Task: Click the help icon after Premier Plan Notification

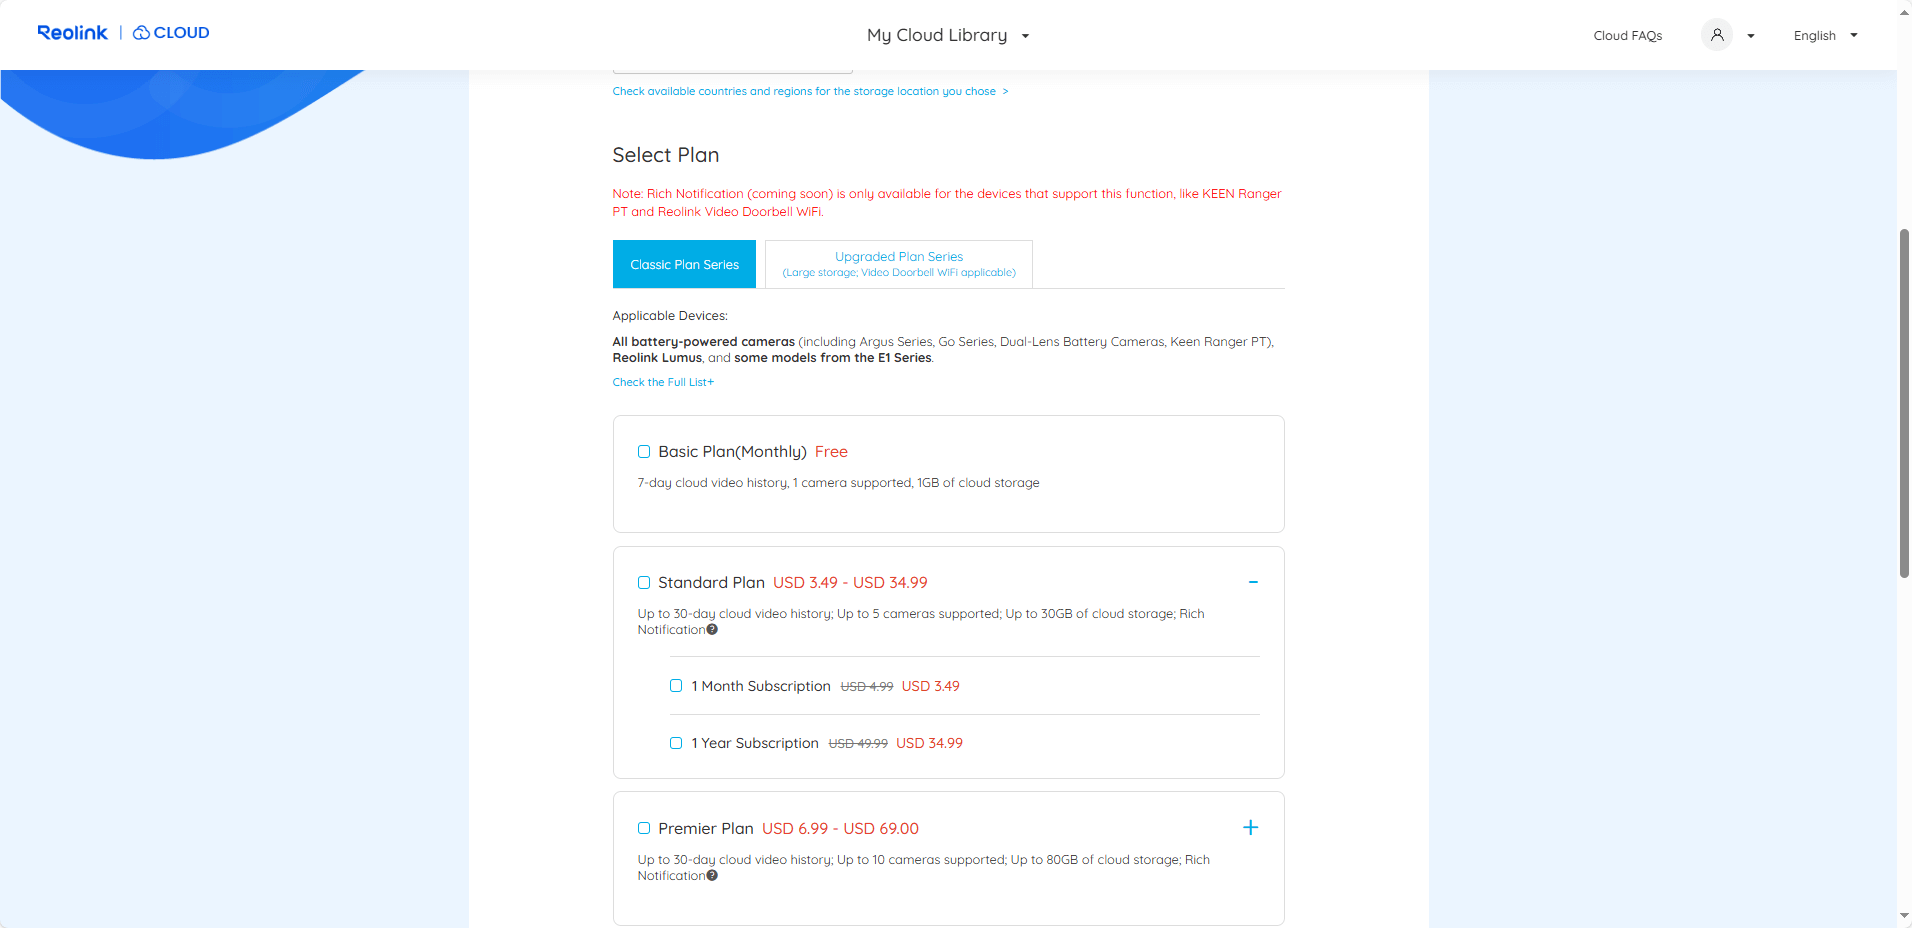Action: coord(712,876)
